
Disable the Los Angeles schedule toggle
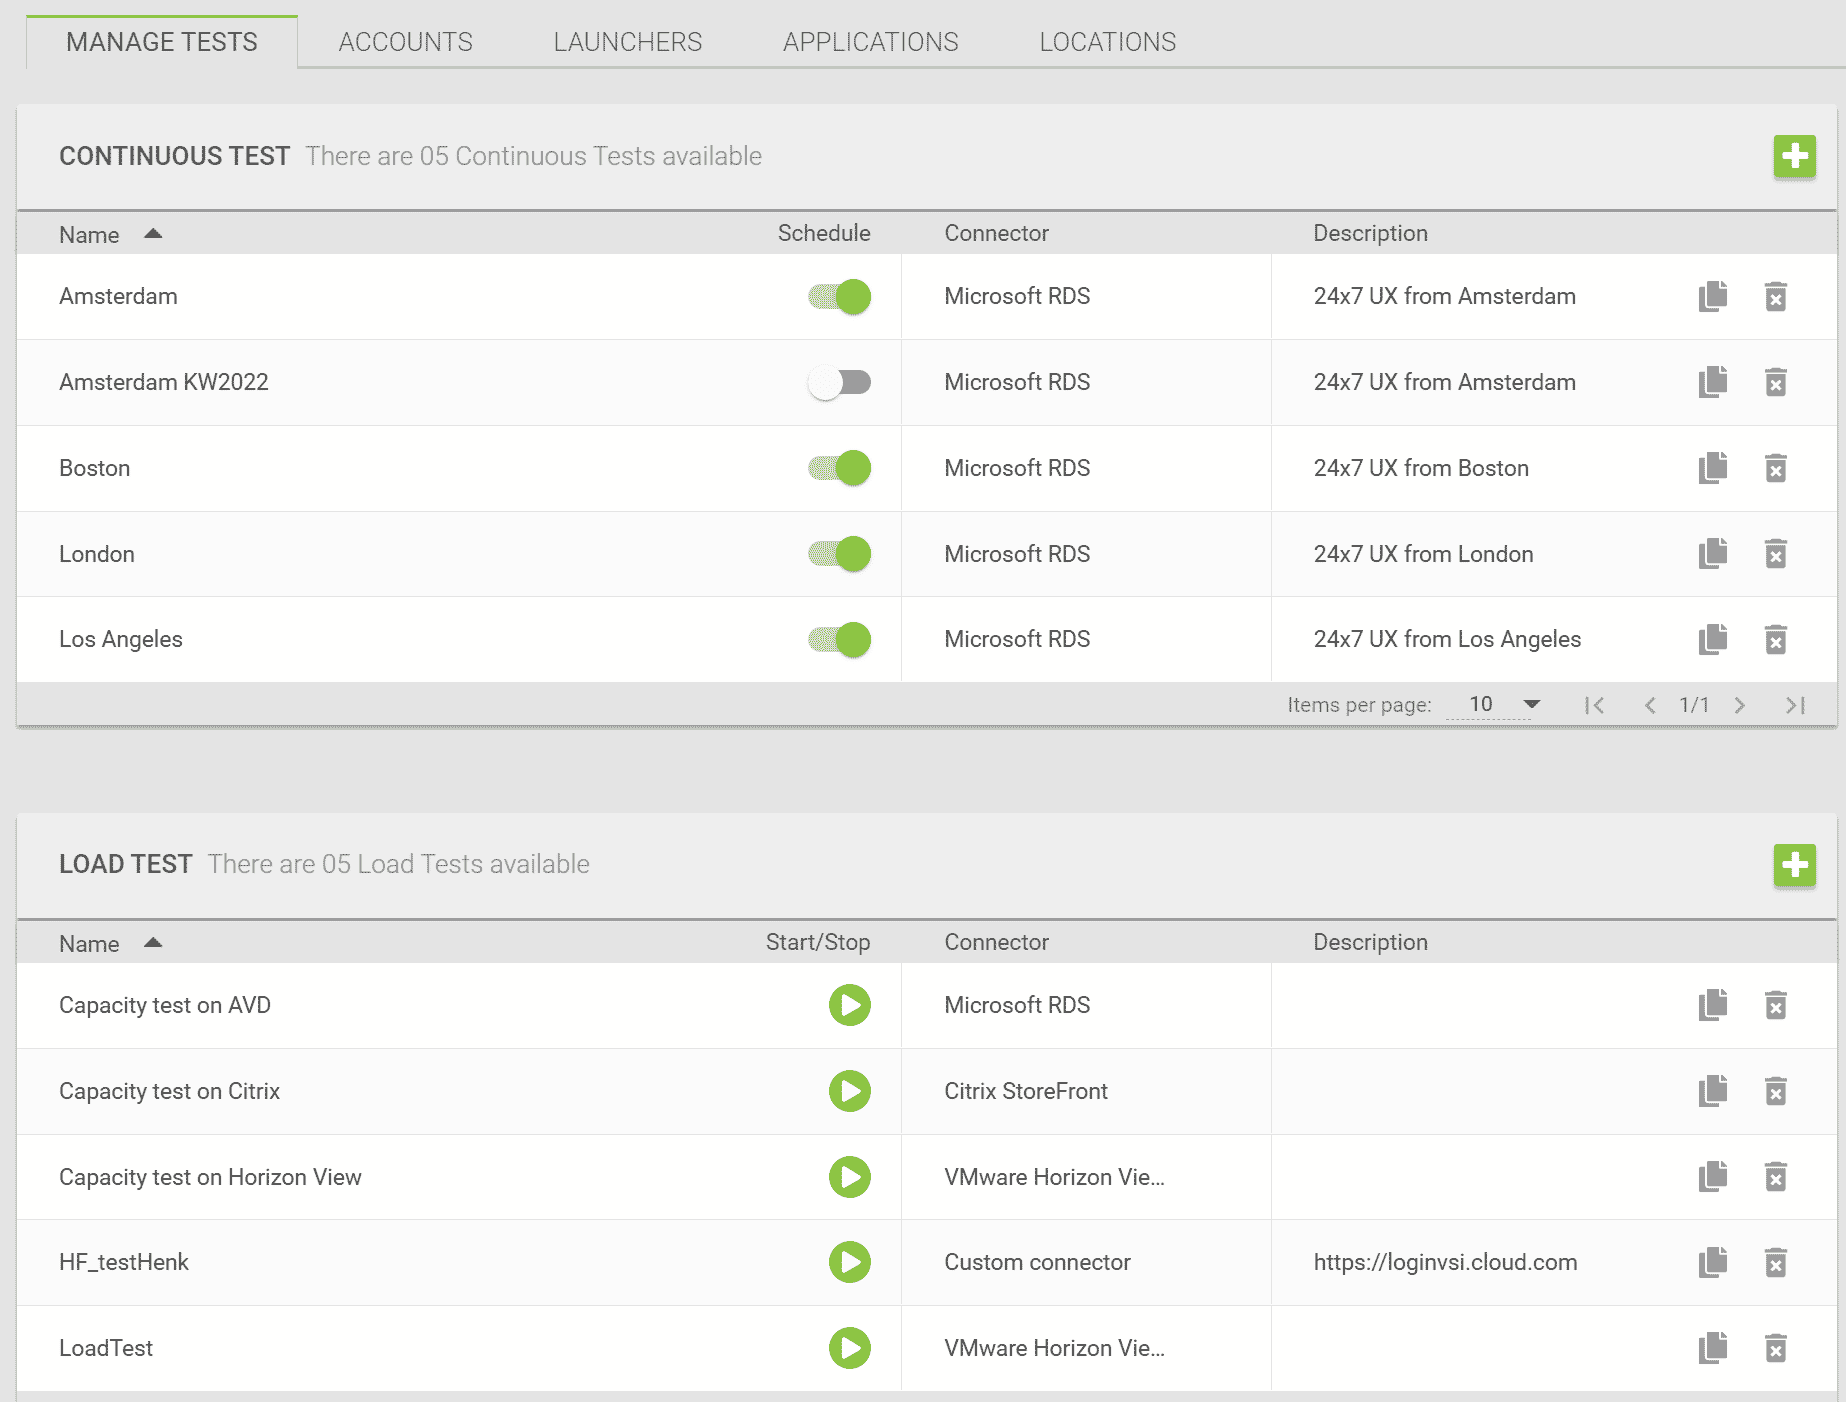[838, 639]
